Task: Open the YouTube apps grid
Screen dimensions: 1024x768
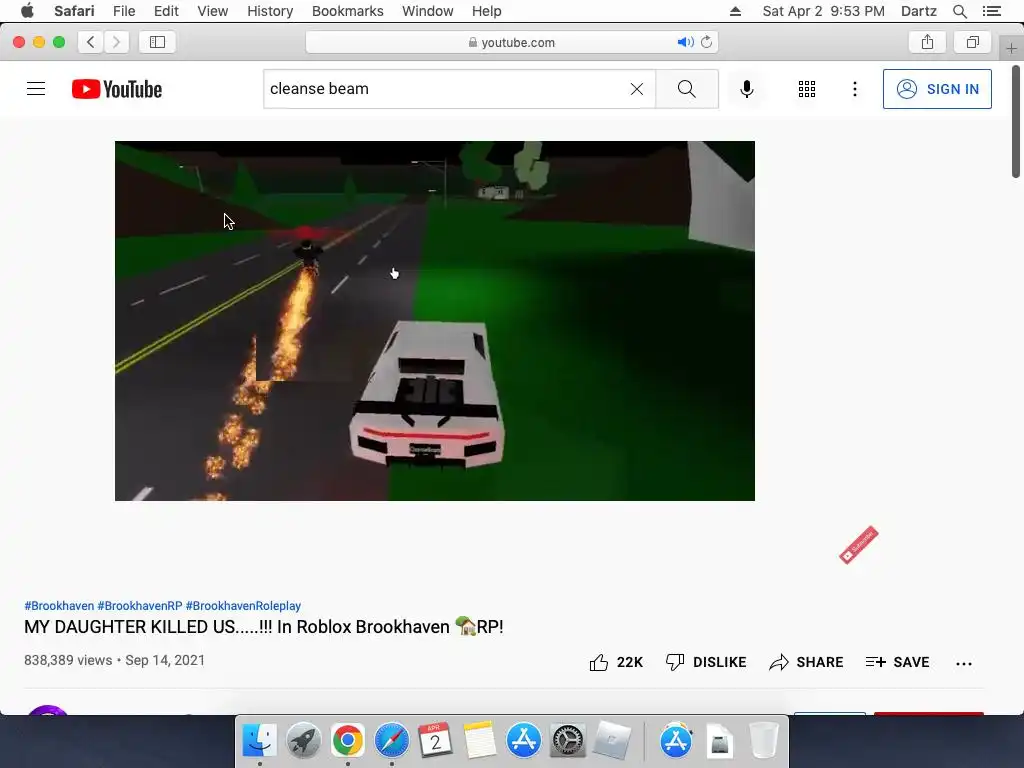Action: (x=807, y=89)
